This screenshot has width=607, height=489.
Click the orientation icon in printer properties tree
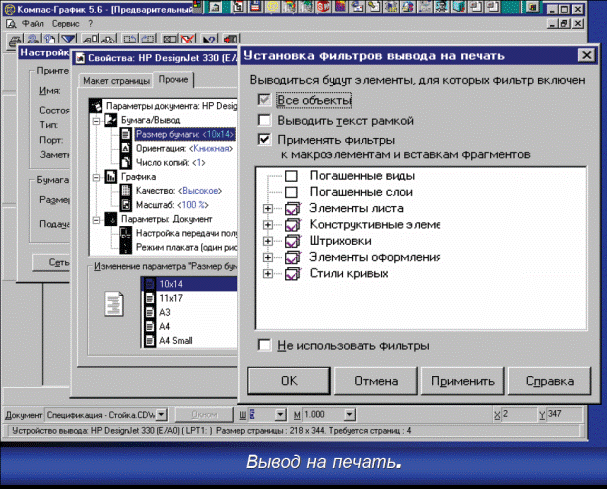[x=125, y=148]
